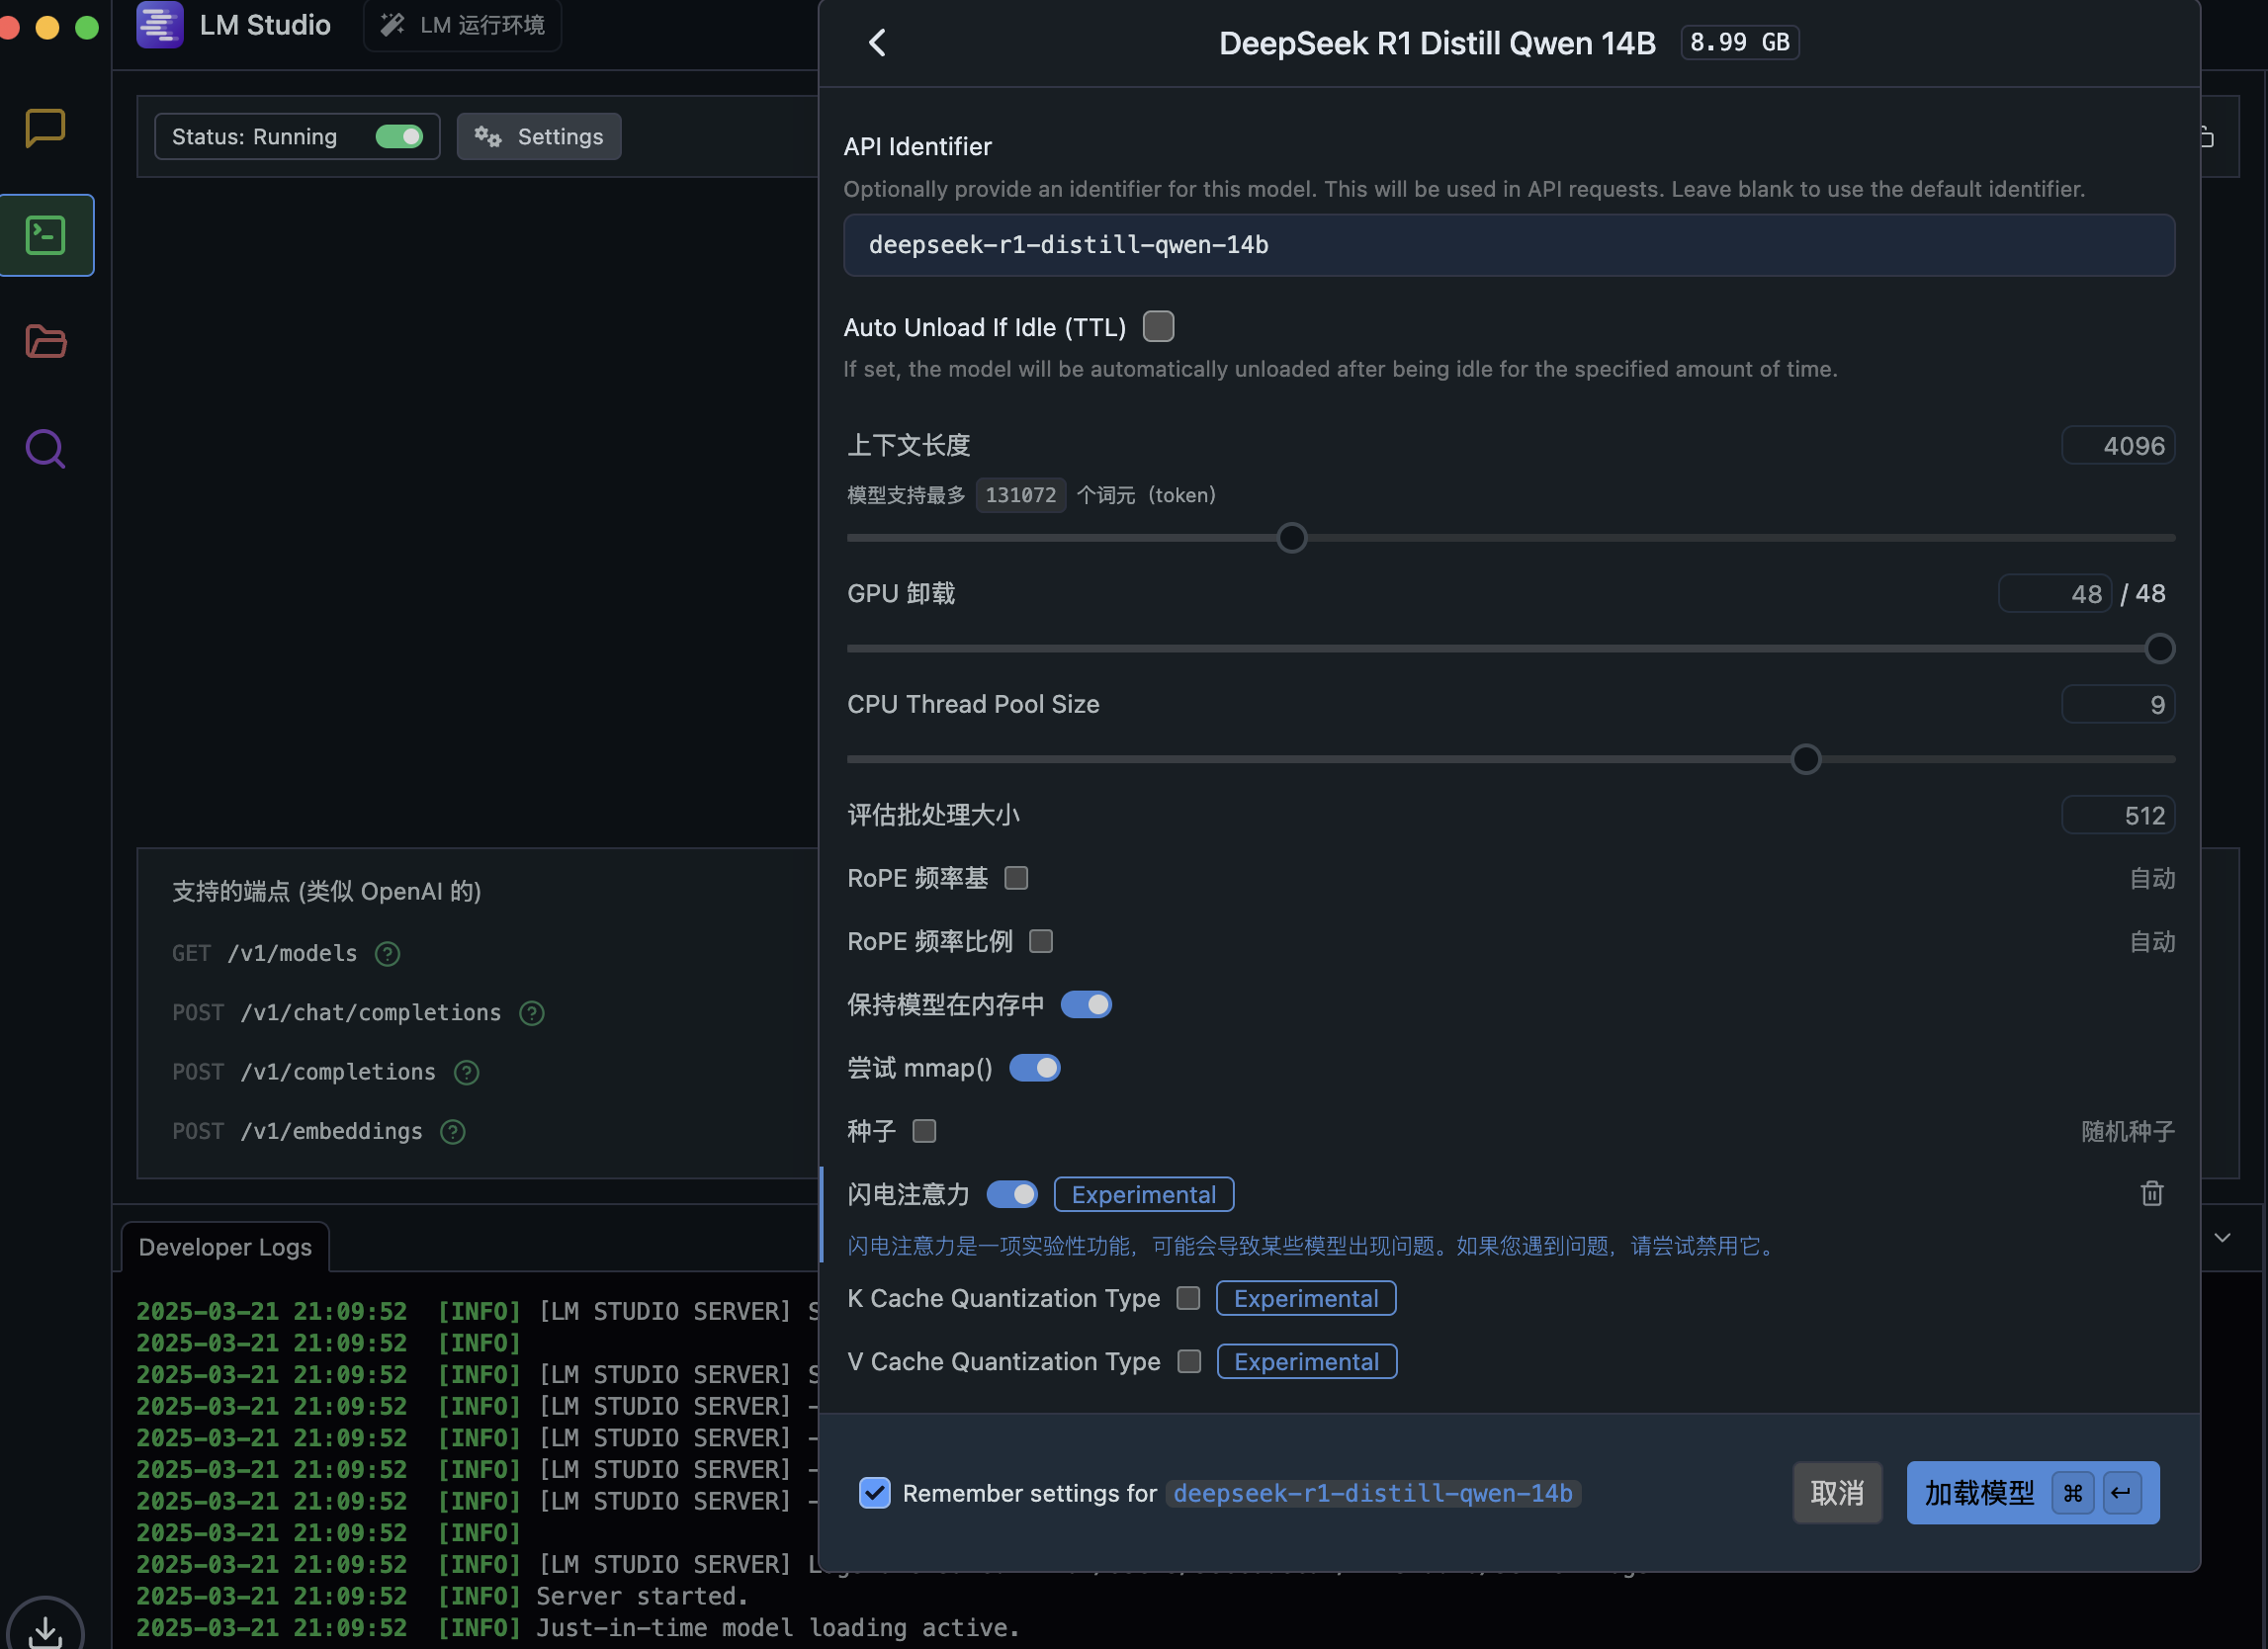The width and height of the screenshot is (2268, 1649).
Task: Uncheck Remember settings checkbox
Action: (875, 1492)
